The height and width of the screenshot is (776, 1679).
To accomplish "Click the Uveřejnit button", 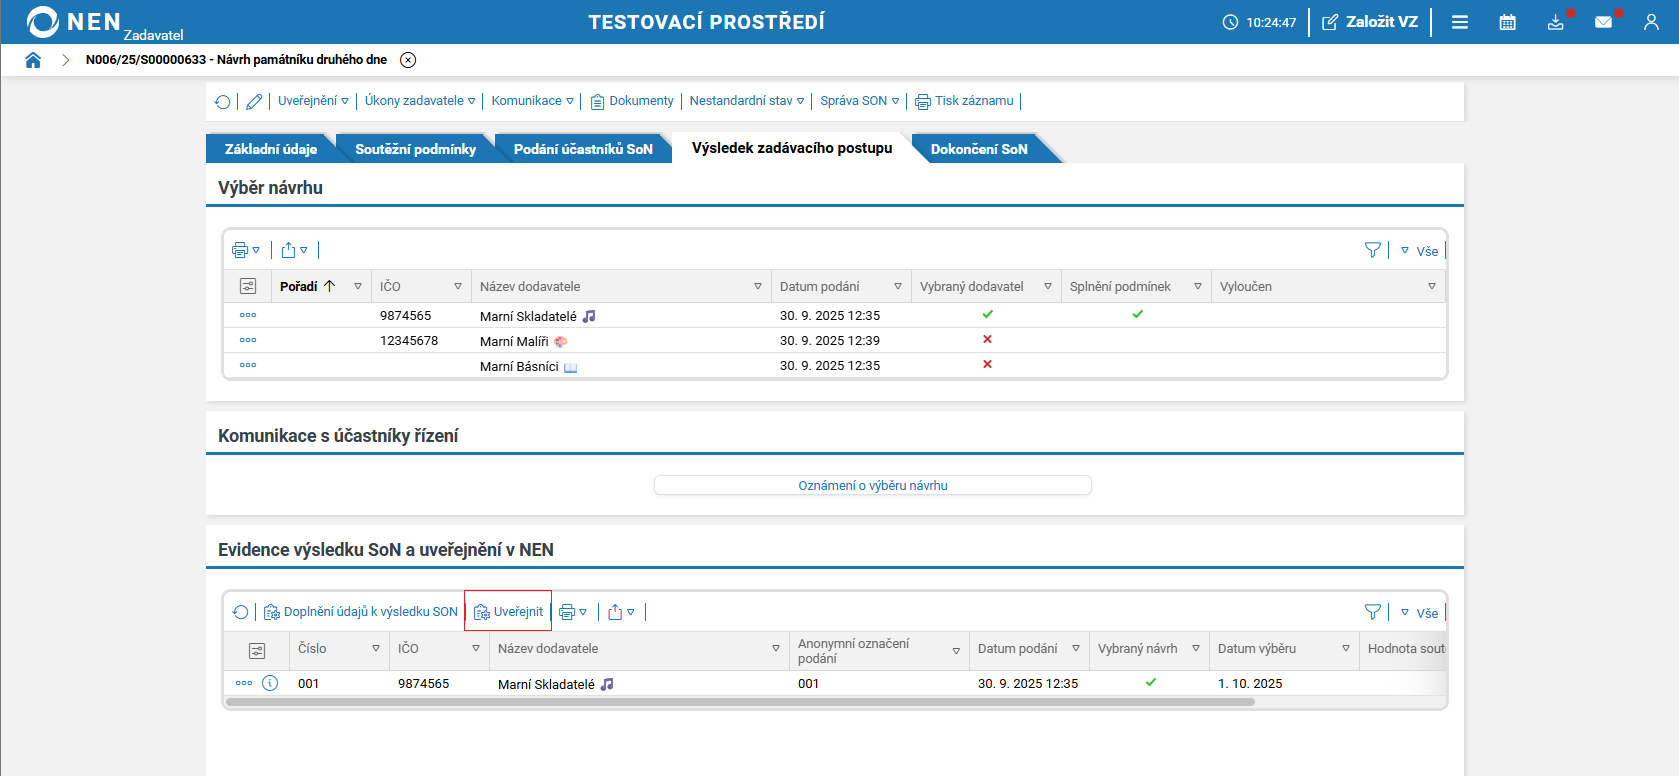I will click(x=508, y=611).
